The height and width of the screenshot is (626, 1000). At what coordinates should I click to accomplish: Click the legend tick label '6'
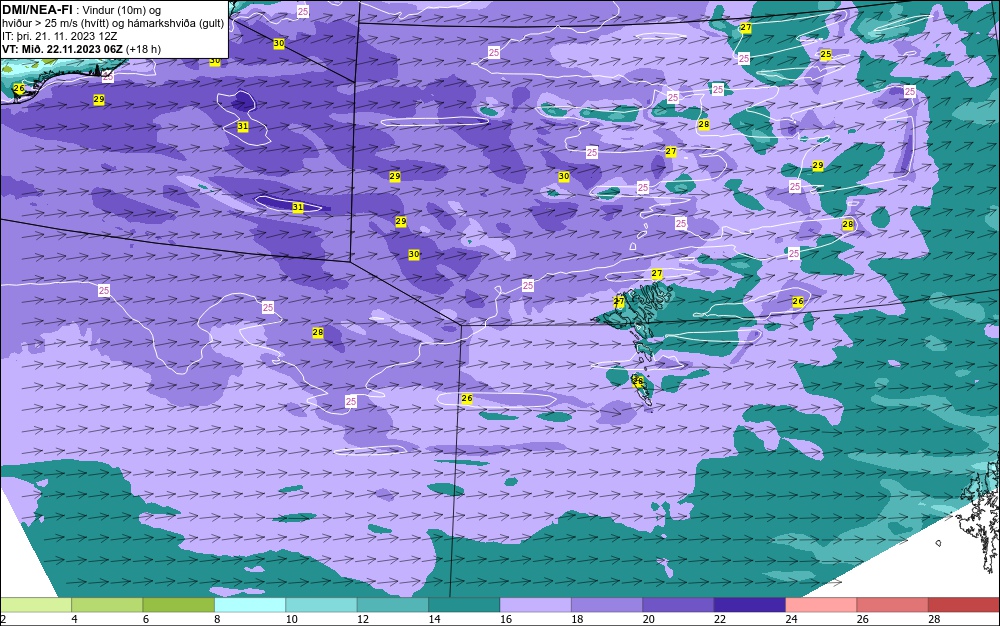coord(145,619)
